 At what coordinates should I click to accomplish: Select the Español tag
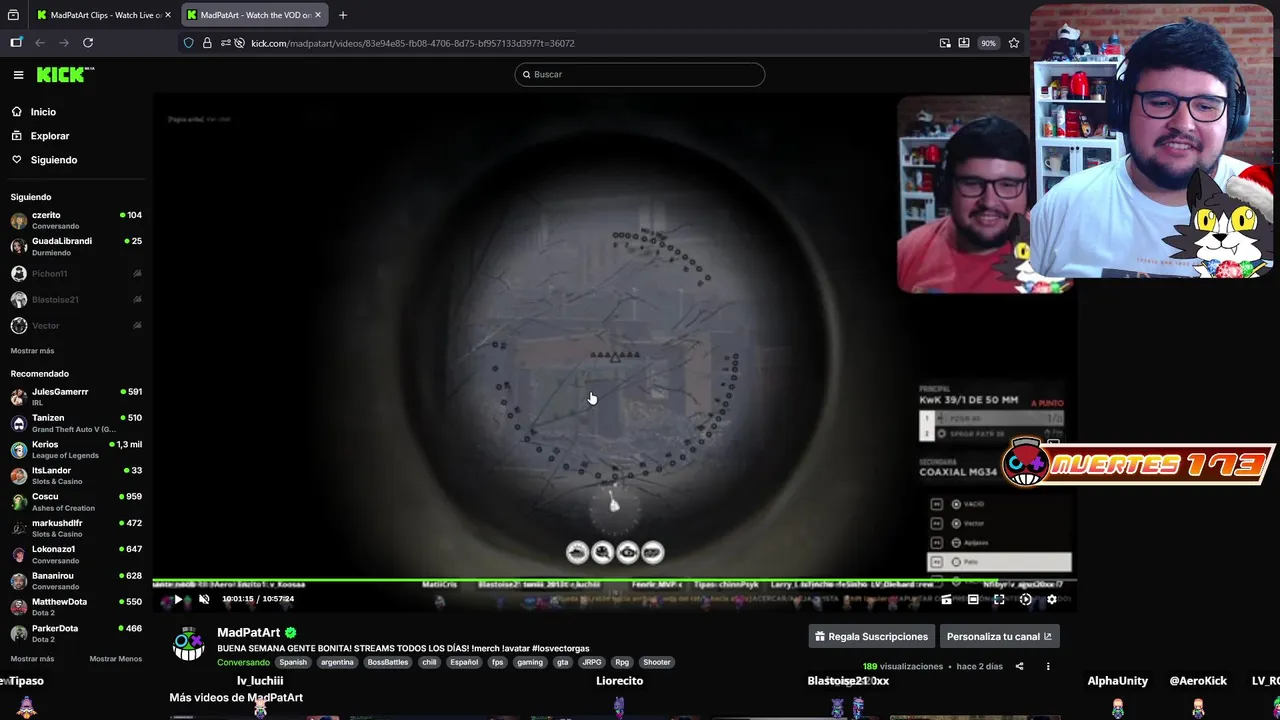click(x=464, y=662)
